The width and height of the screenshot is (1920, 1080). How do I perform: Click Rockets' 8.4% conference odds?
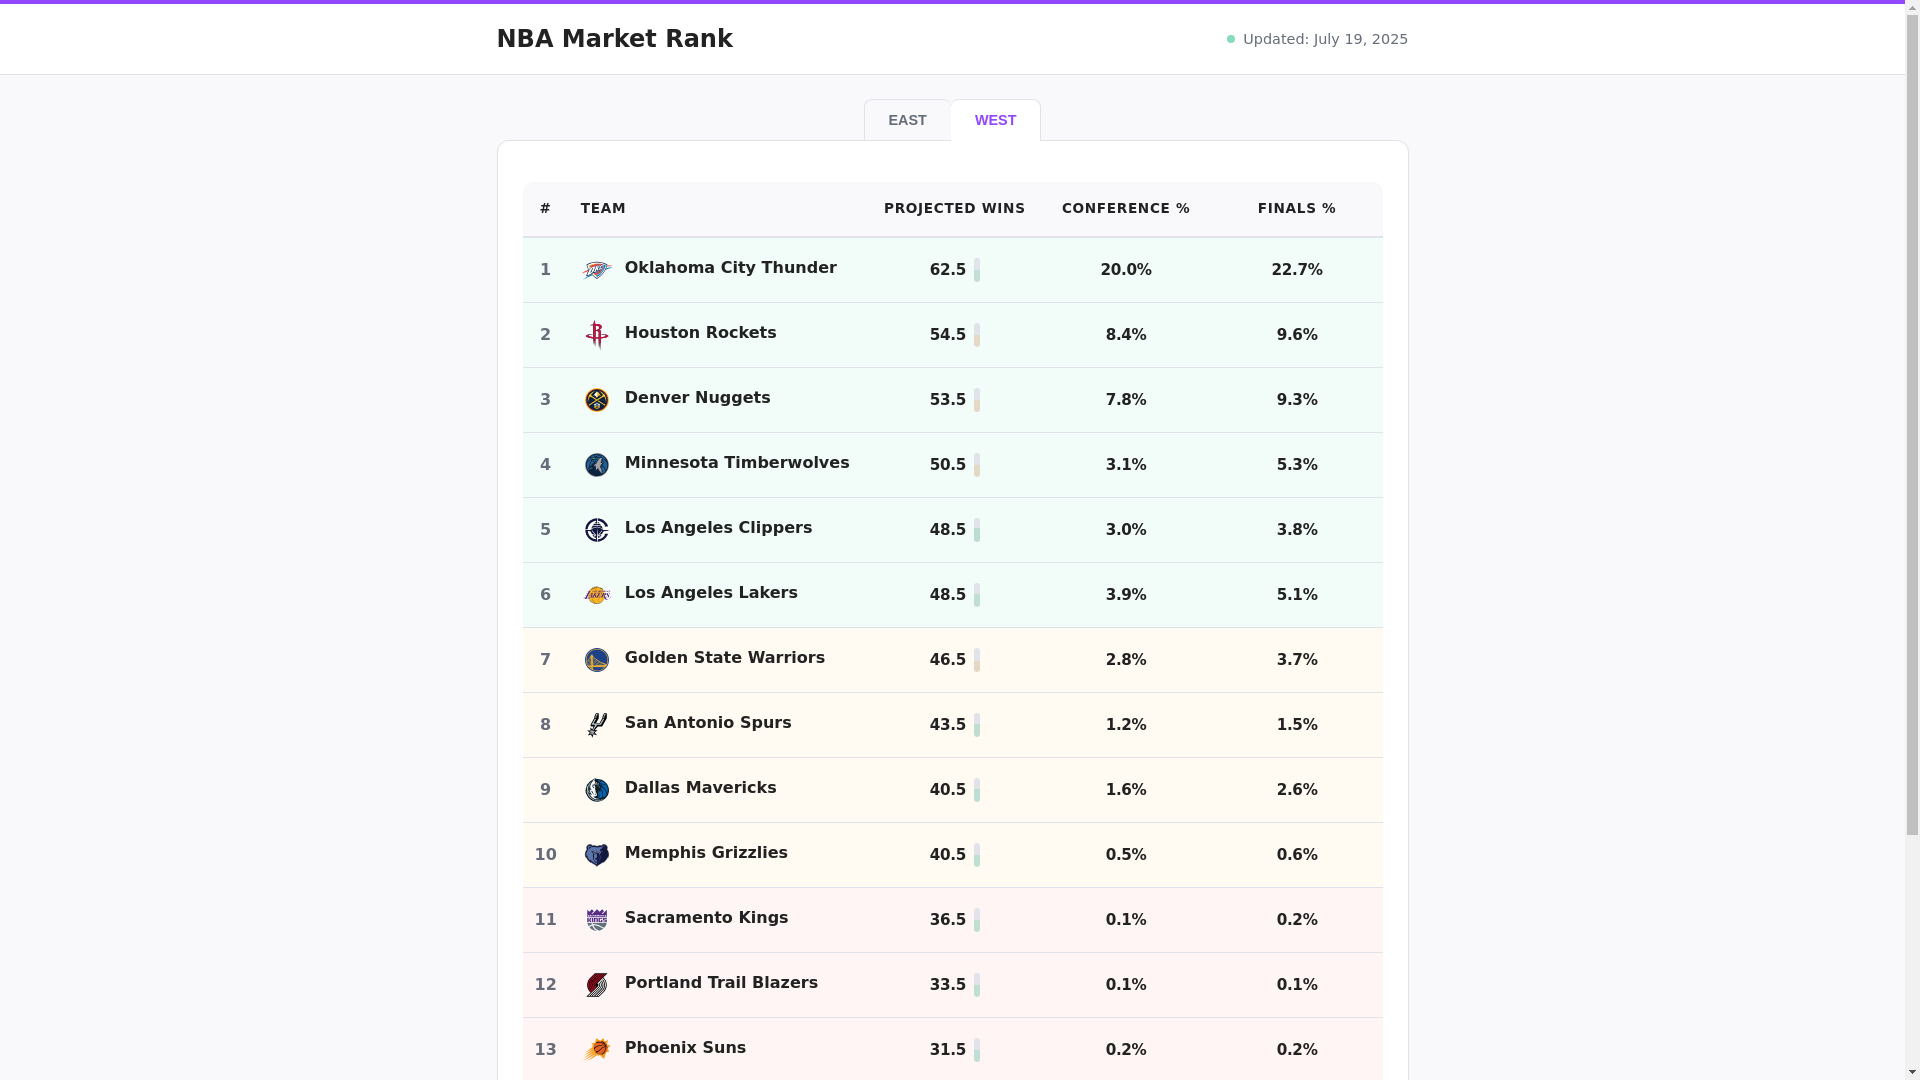point(1126,335)
